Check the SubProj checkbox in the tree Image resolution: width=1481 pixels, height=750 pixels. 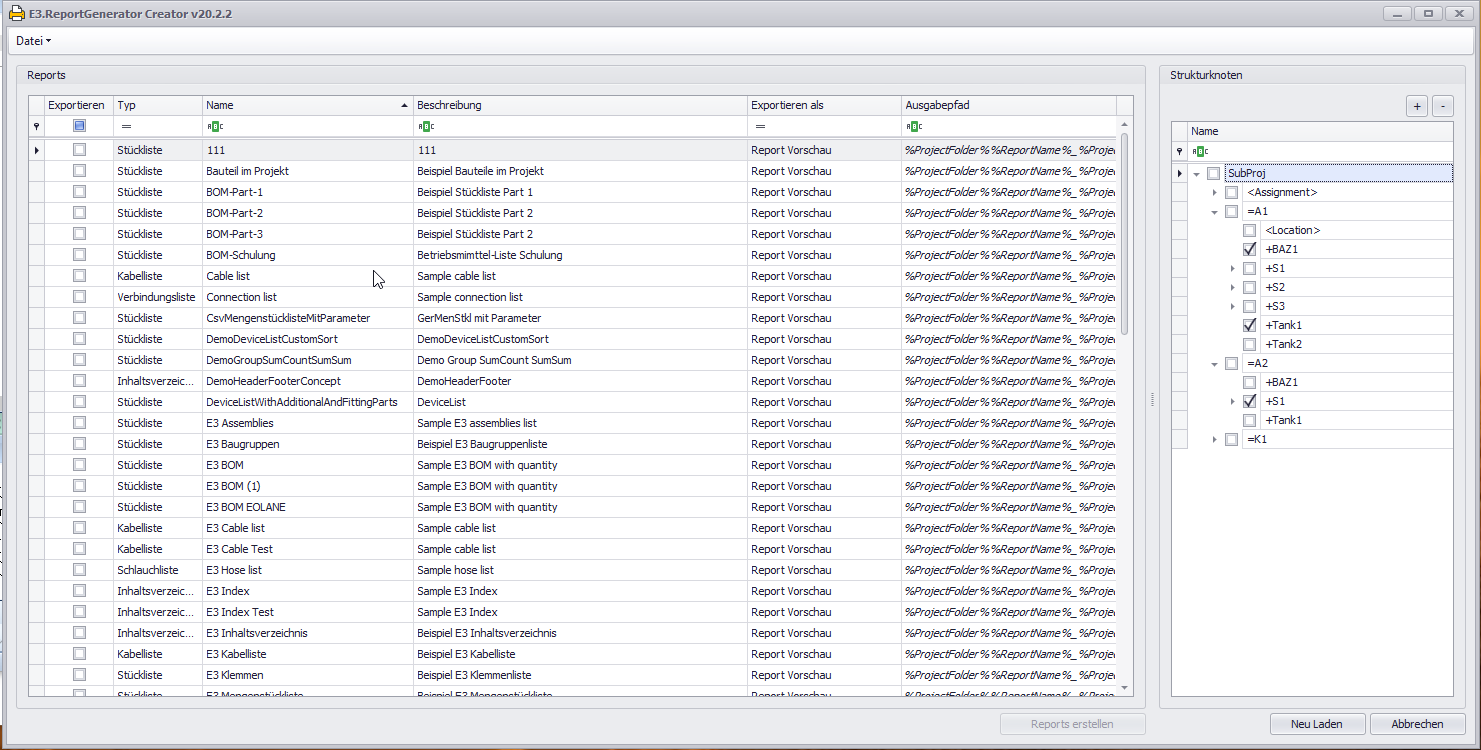pos(1214,172)
